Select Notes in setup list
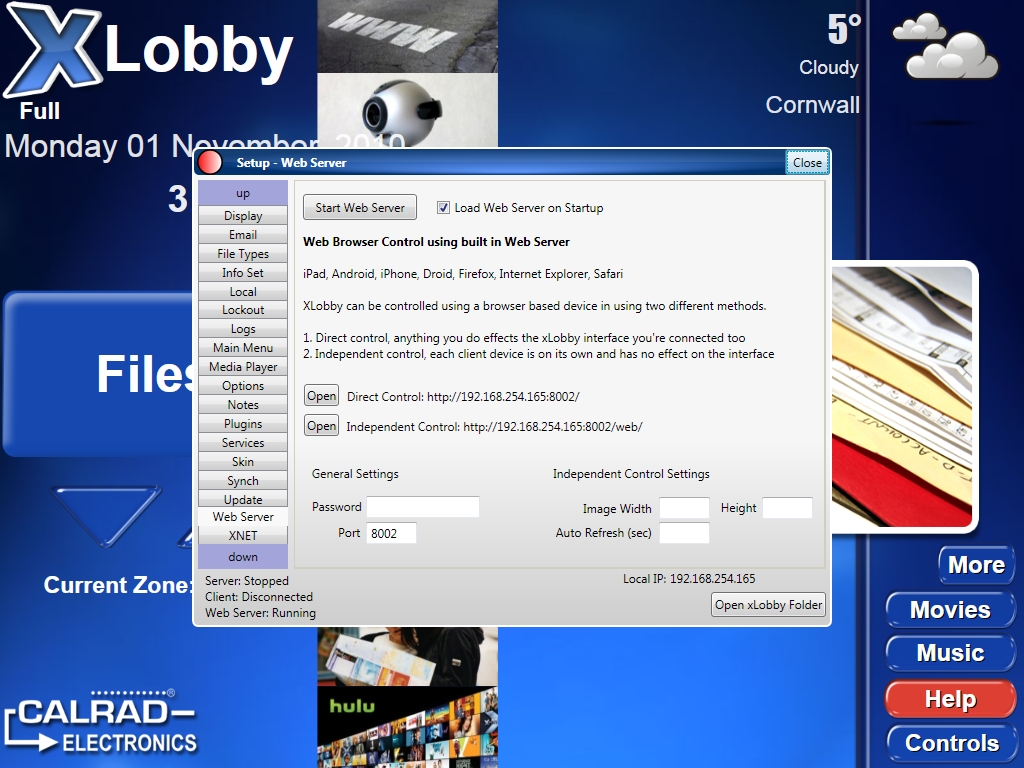 [x=243, y=404]
